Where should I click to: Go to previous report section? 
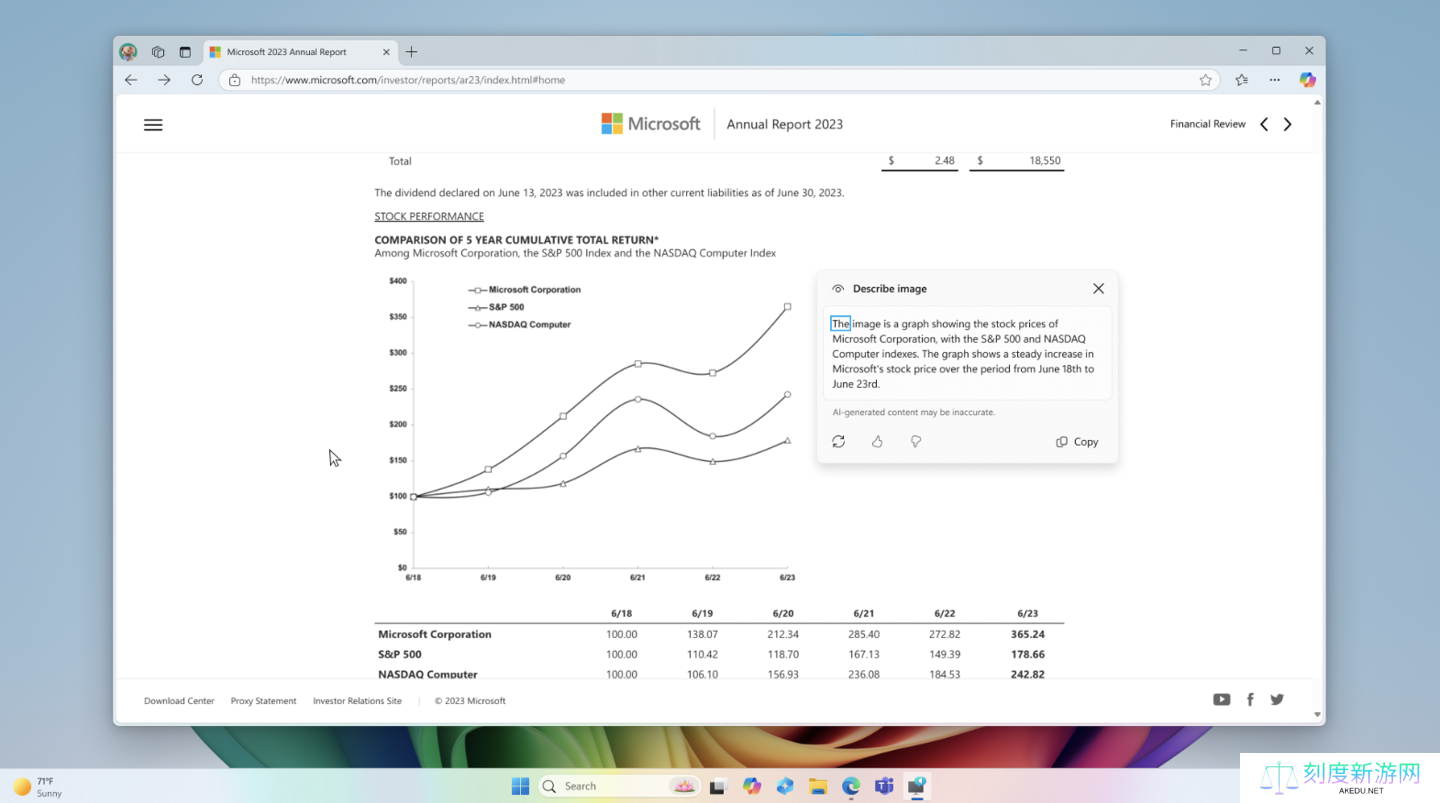point(1264,124)
